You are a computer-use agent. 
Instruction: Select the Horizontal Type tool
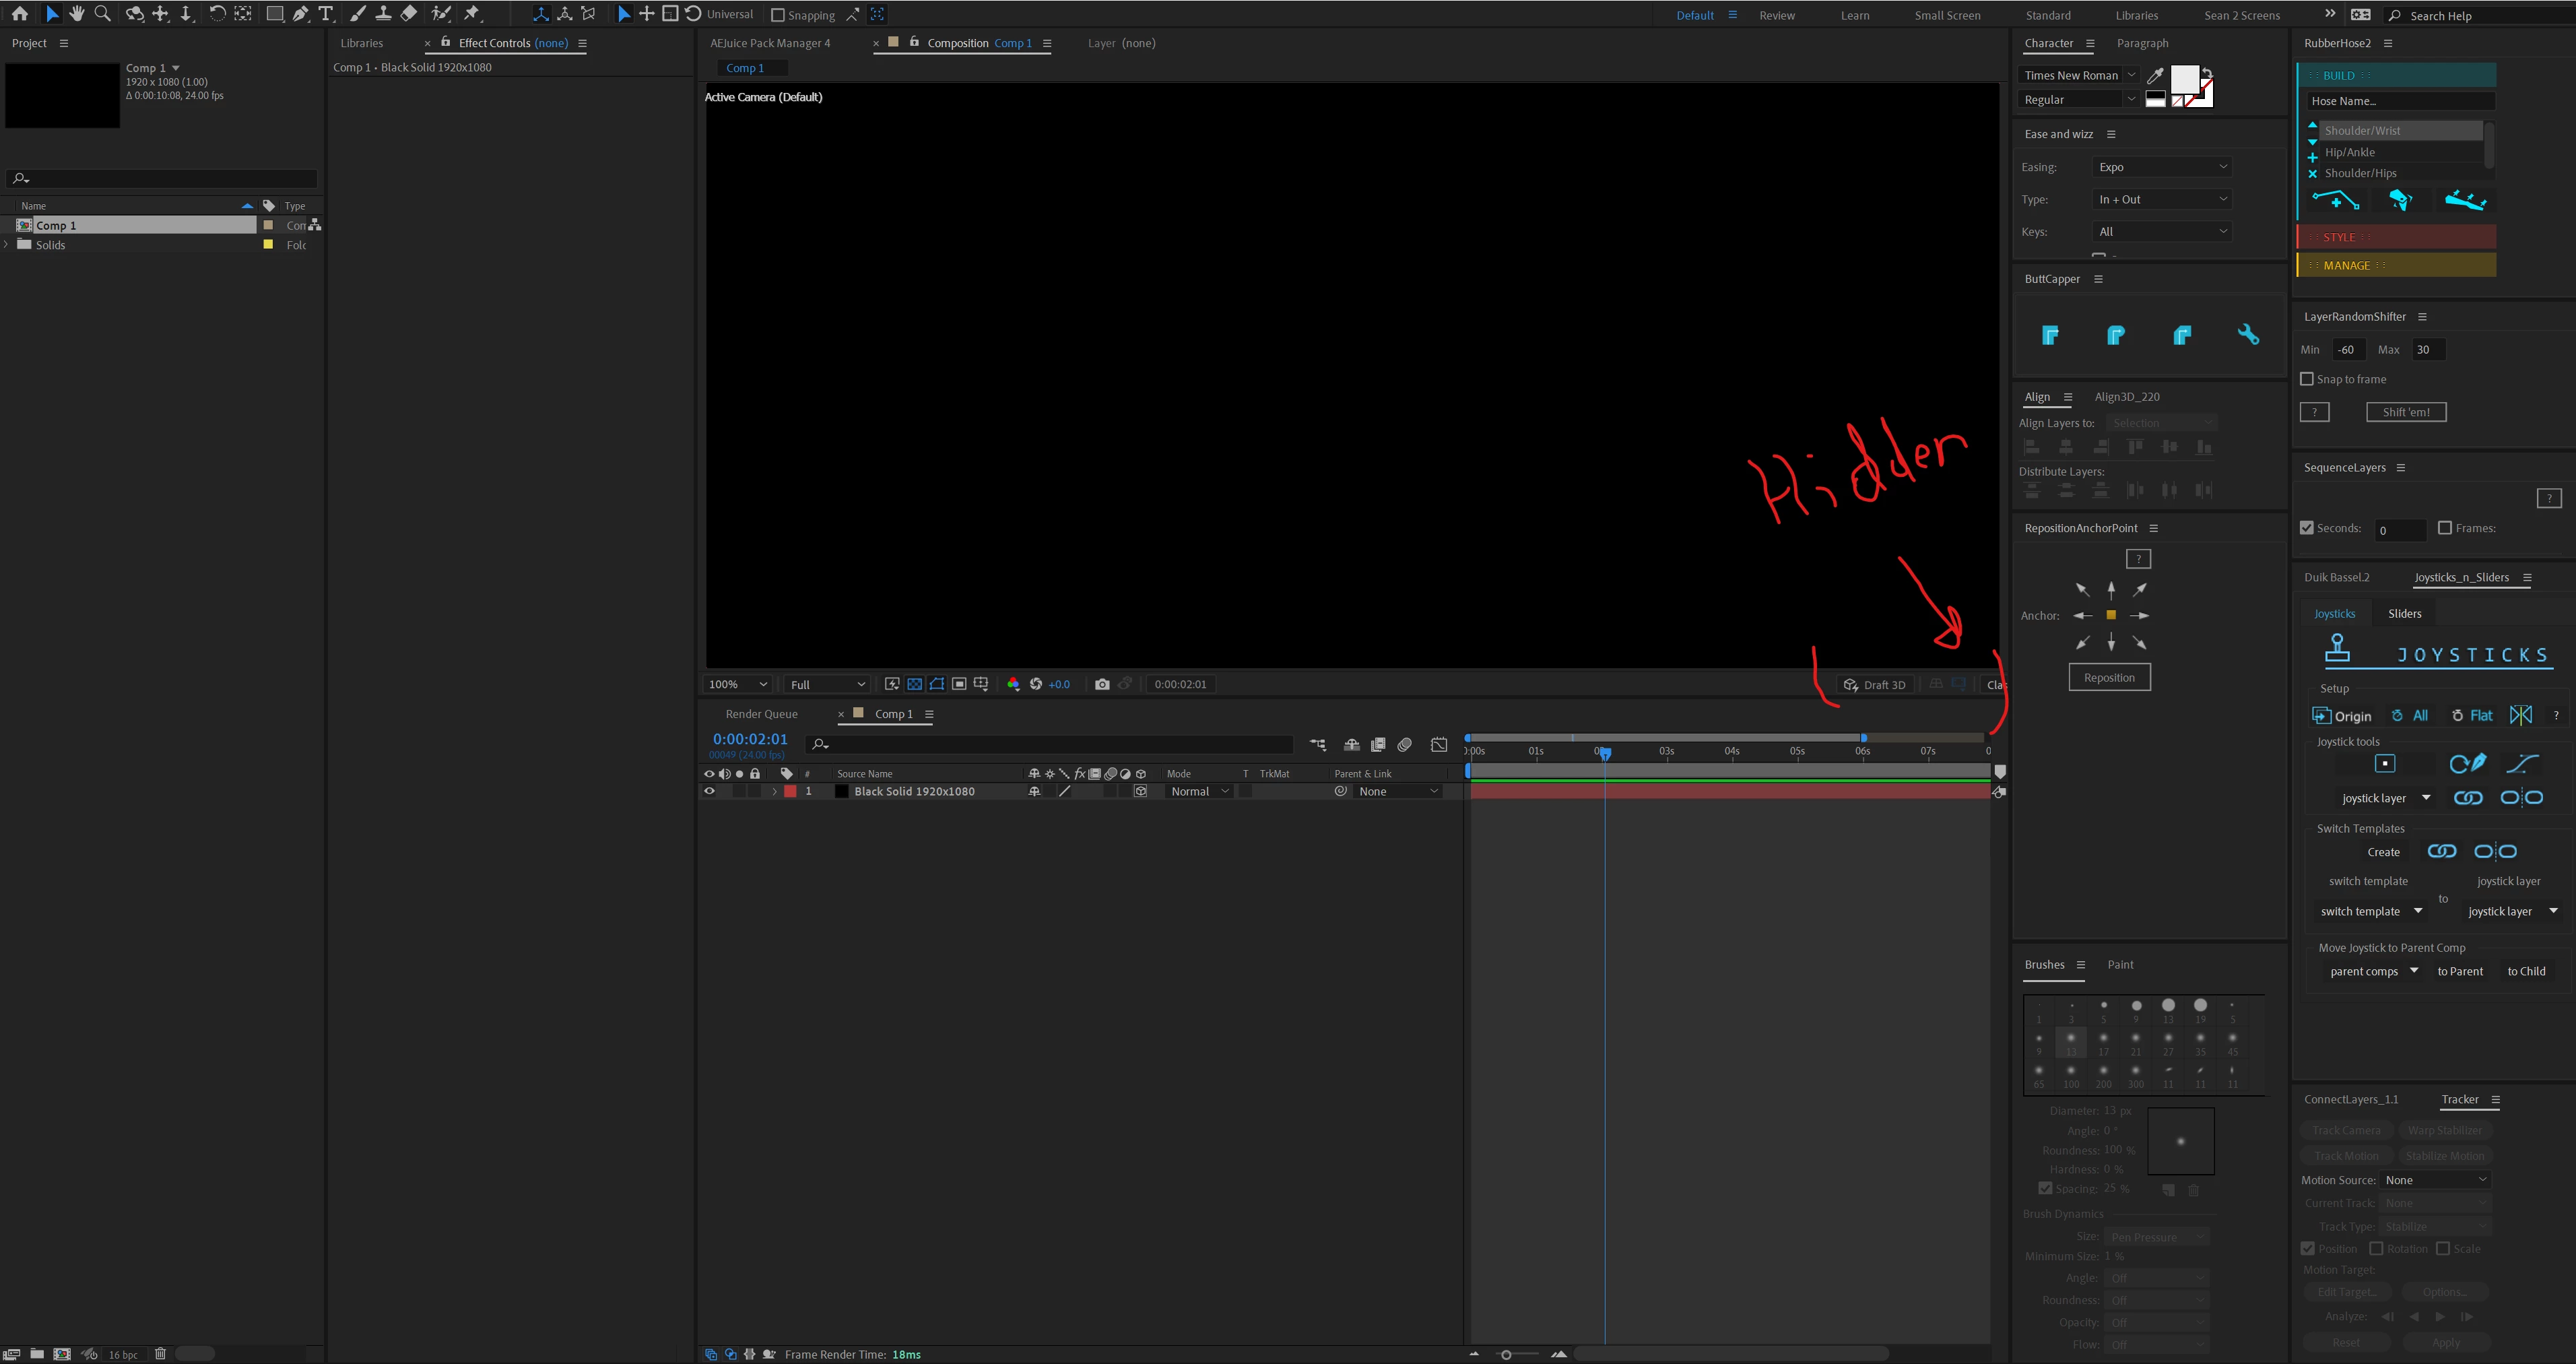325,14
